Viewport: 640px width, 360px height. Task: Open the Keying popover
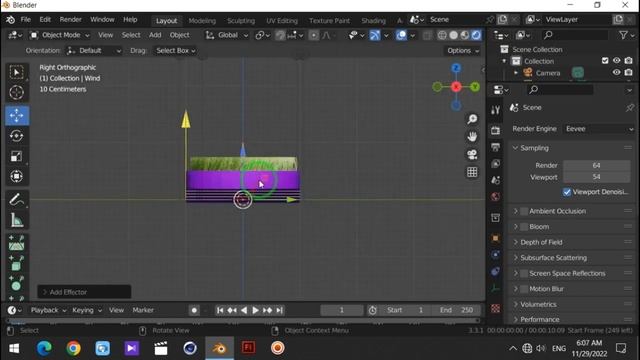click(x=87, y=310)
